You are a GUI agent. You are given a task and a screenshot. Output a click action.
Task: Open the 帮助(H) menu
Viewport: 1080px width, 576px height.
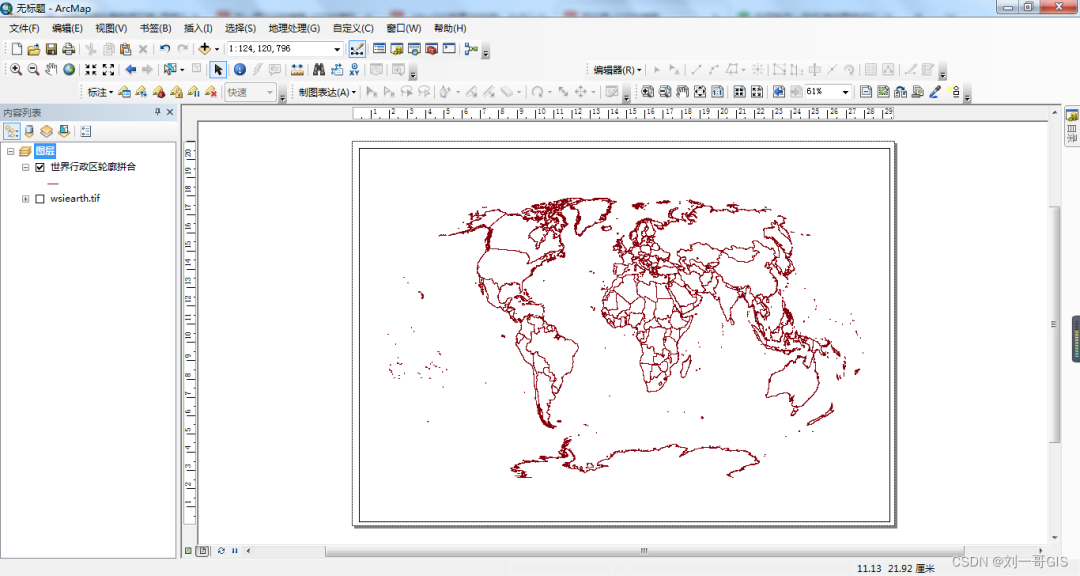click(x=450, y=28)
